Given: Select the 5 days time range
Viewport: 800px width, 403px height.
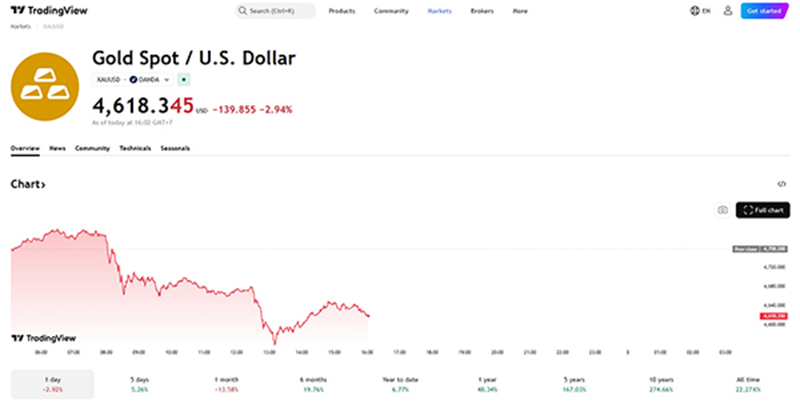Looking at the screenshot, I should coord(139,384).
